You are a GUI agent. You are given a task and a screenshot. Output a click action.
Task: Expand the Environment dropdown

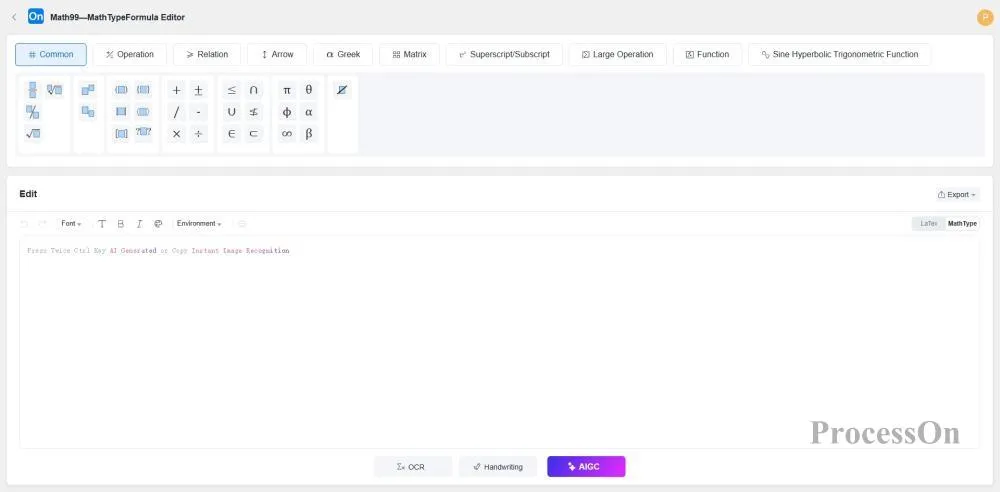199,224
